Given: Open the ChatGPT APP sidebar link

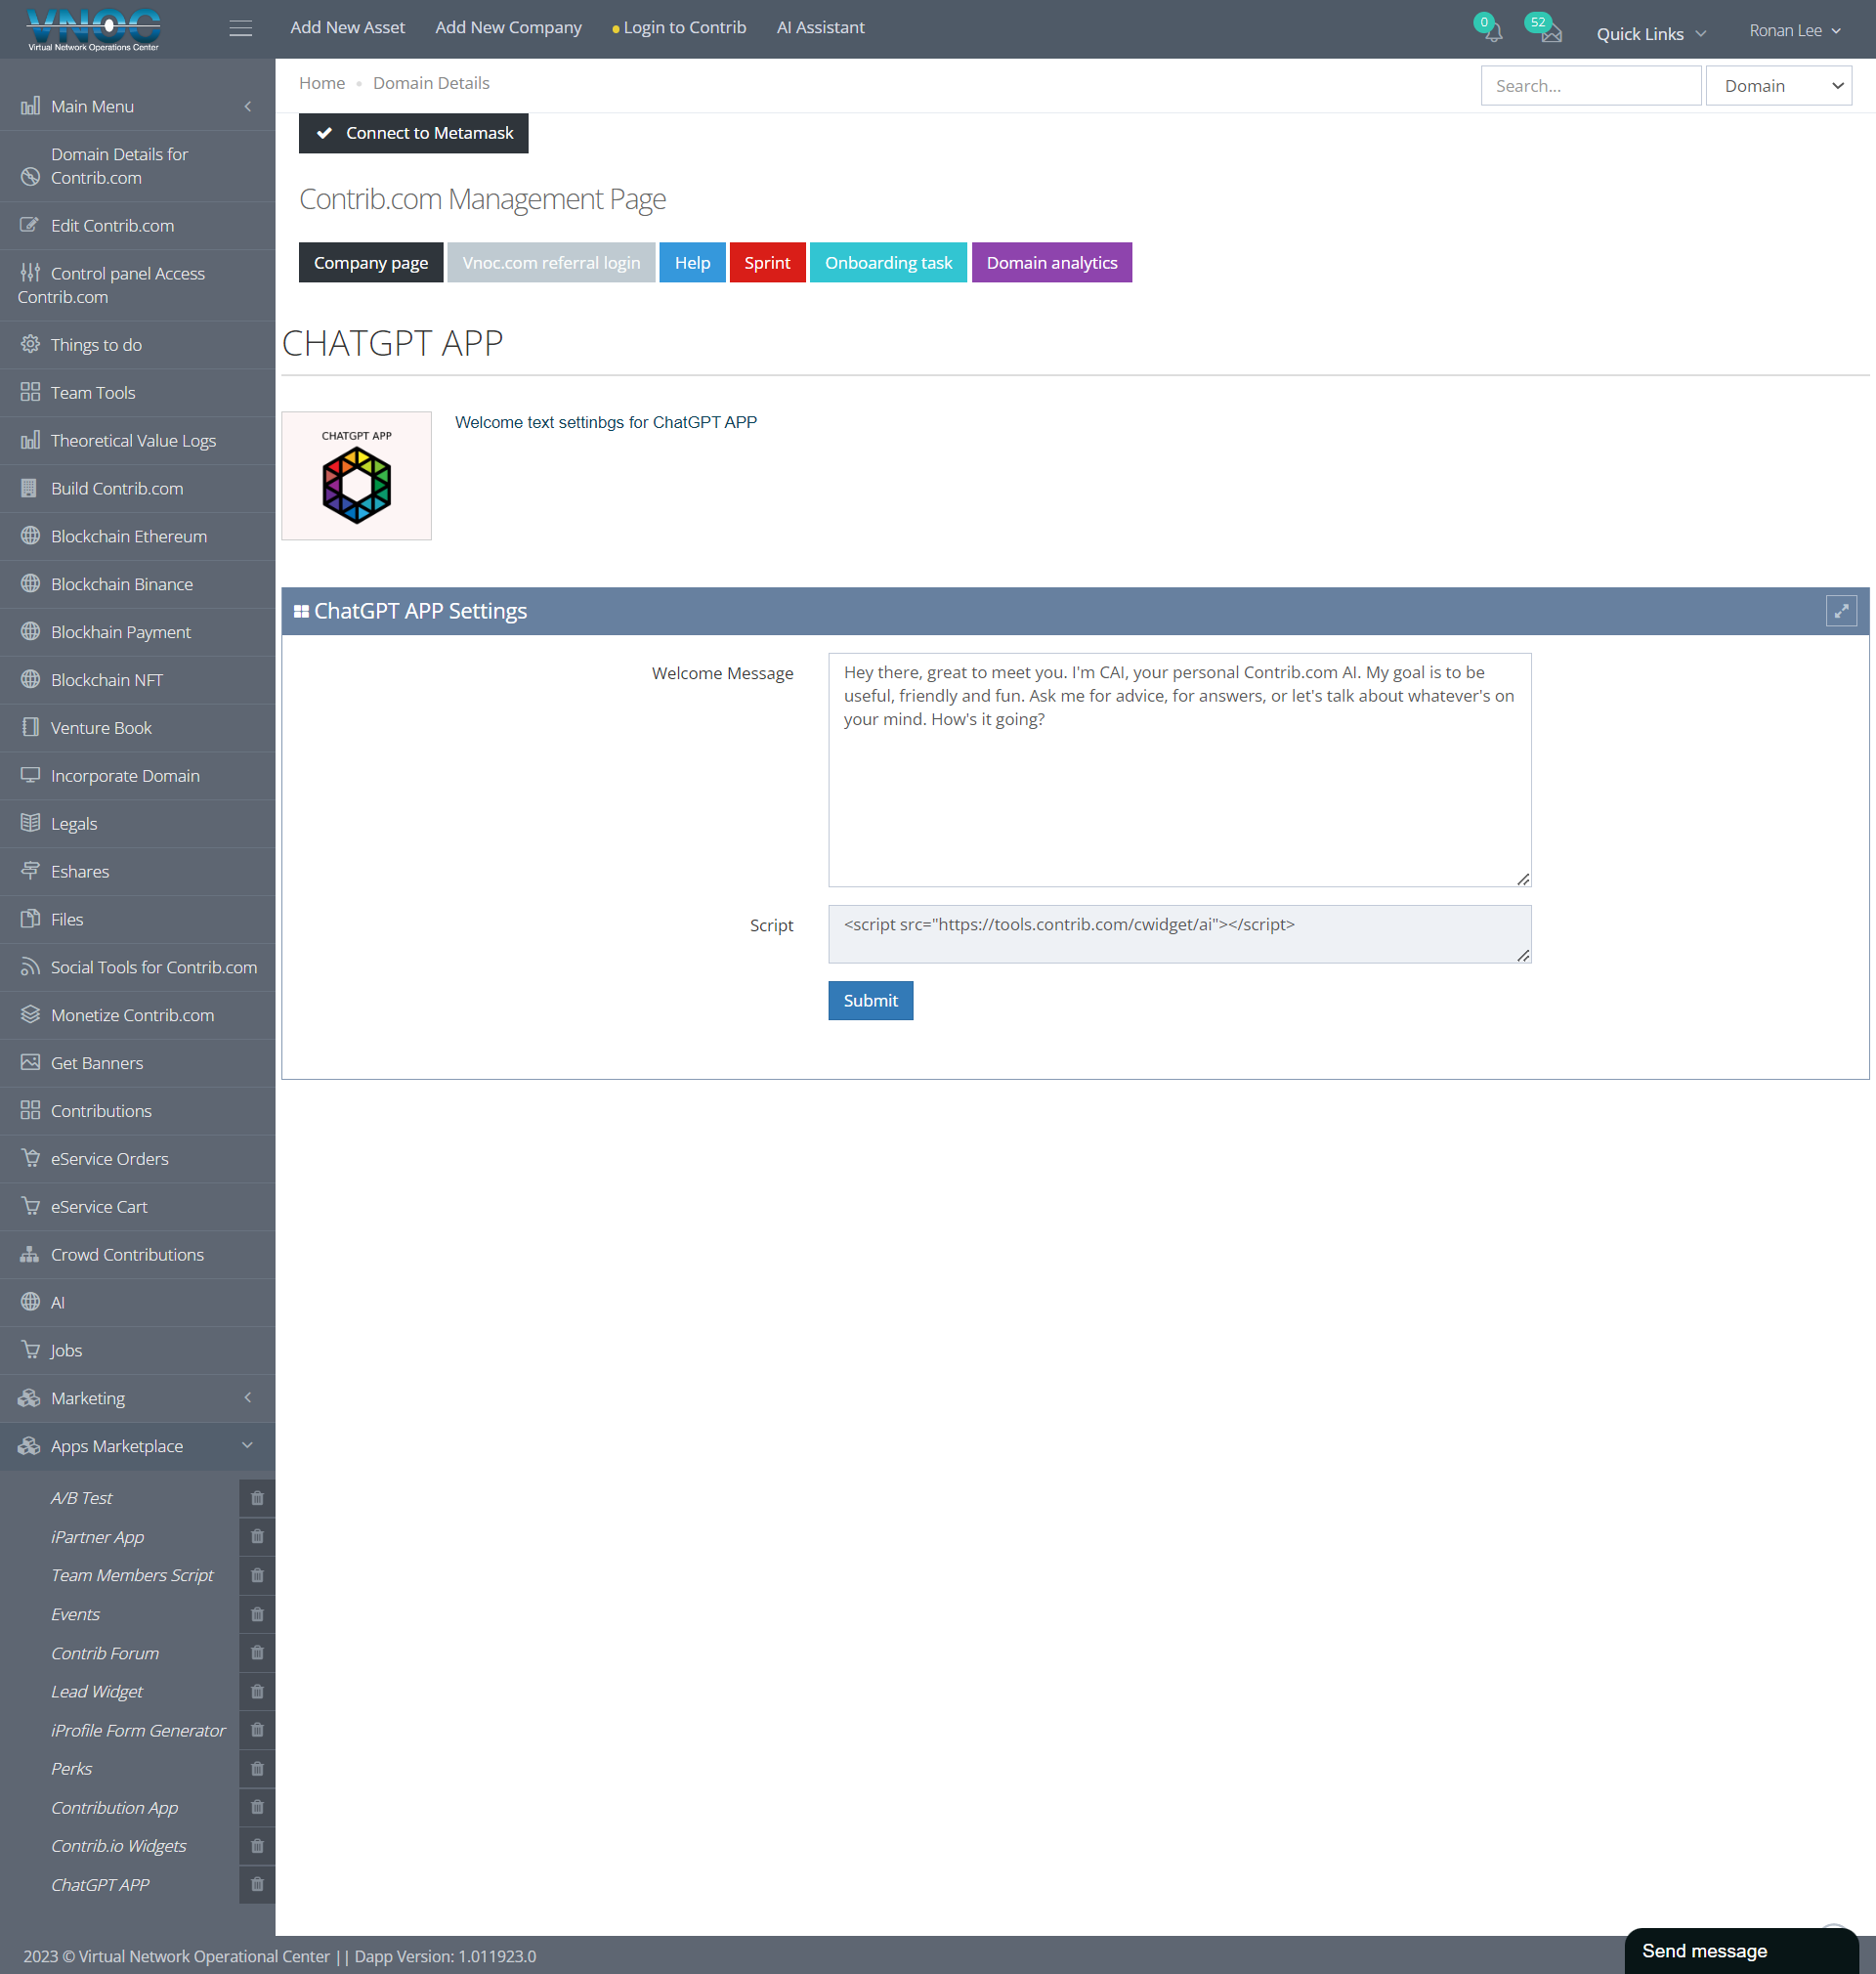Looking at the screenshot, I should click(x=100, y=1884).
